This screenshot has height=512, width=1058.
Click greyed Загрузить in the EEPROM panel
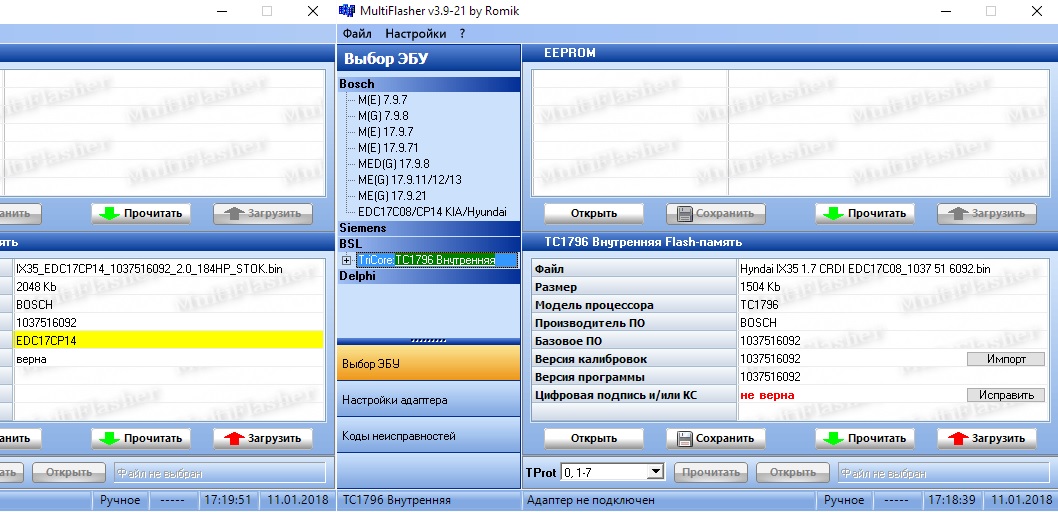pos(986,214)
